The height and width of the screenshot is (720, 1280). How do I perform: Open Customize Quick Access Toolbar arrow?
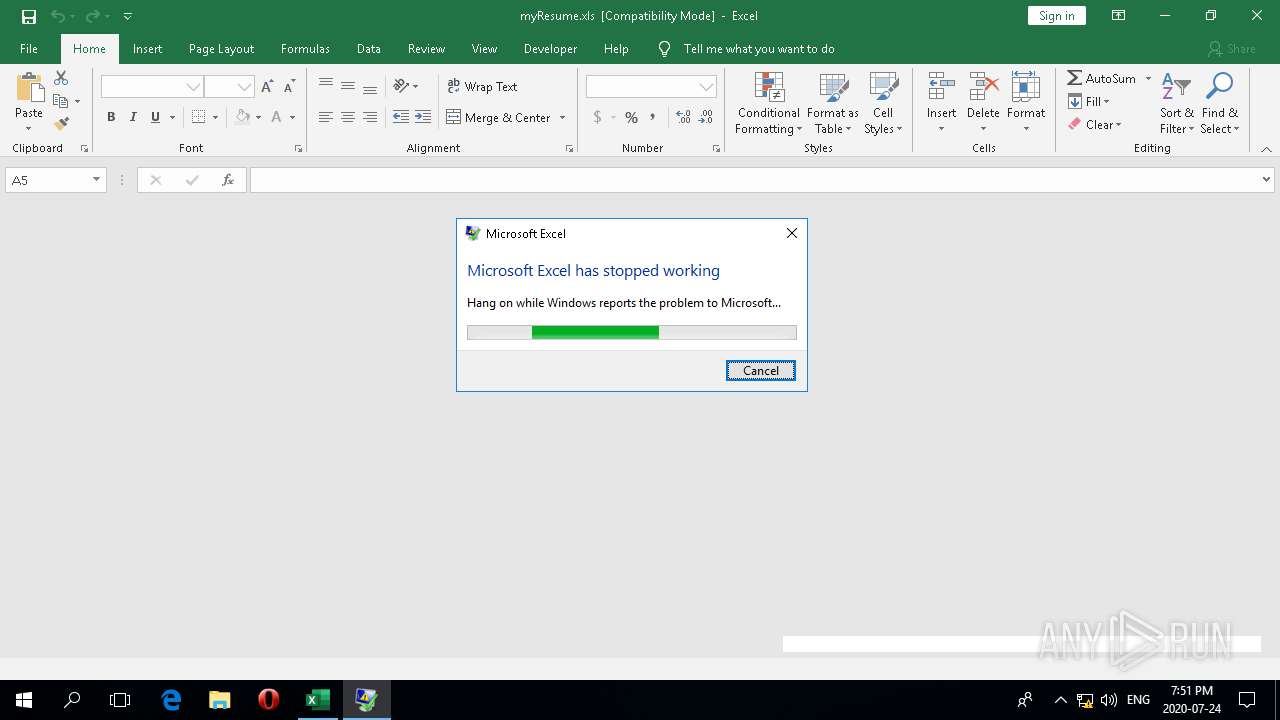click(x=128, y=16)
